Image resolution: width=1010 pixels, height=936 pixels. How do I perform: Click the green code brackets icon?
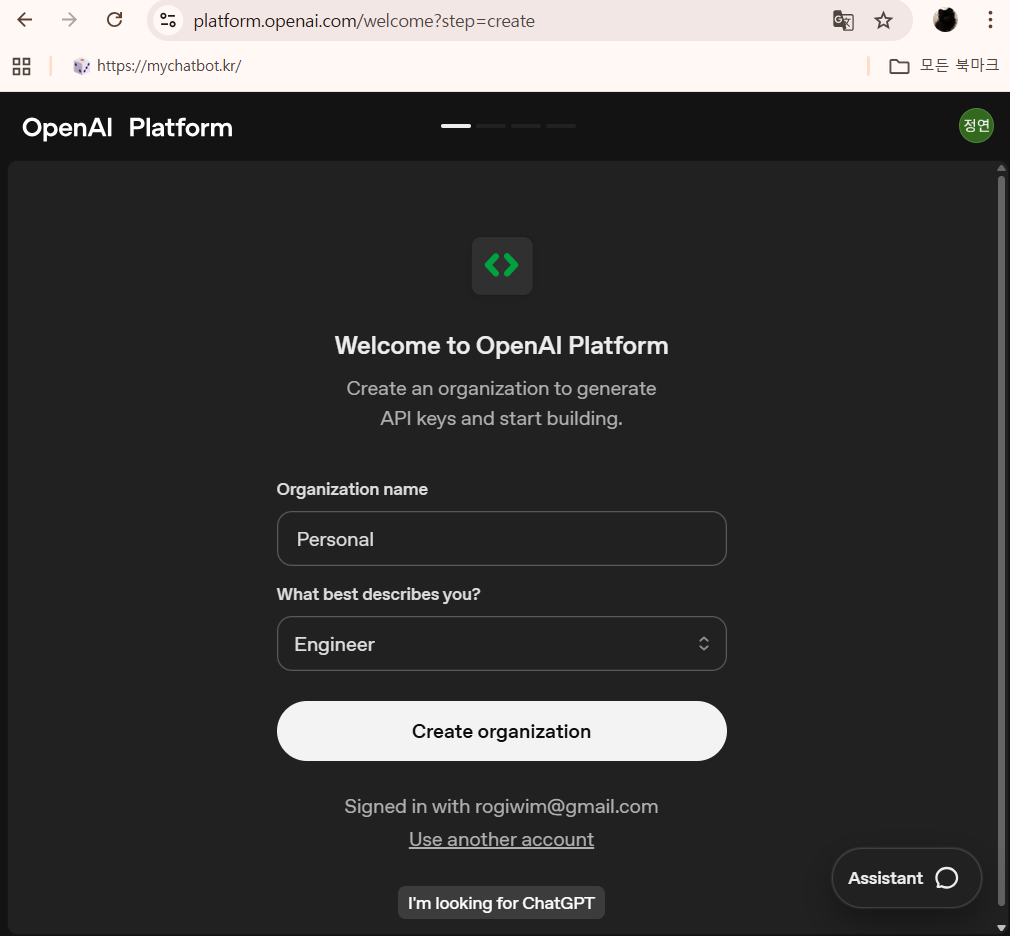coord(502,265)
